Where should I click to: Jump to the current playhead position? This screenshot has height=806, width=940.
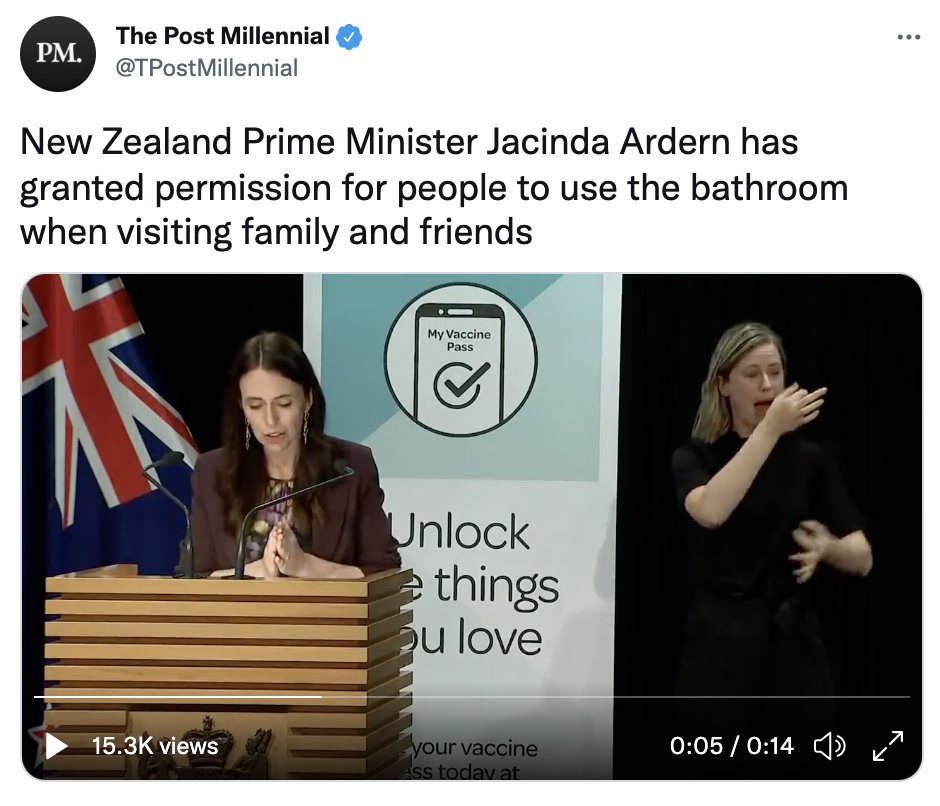pyautogui.click(x=322, y=697)
